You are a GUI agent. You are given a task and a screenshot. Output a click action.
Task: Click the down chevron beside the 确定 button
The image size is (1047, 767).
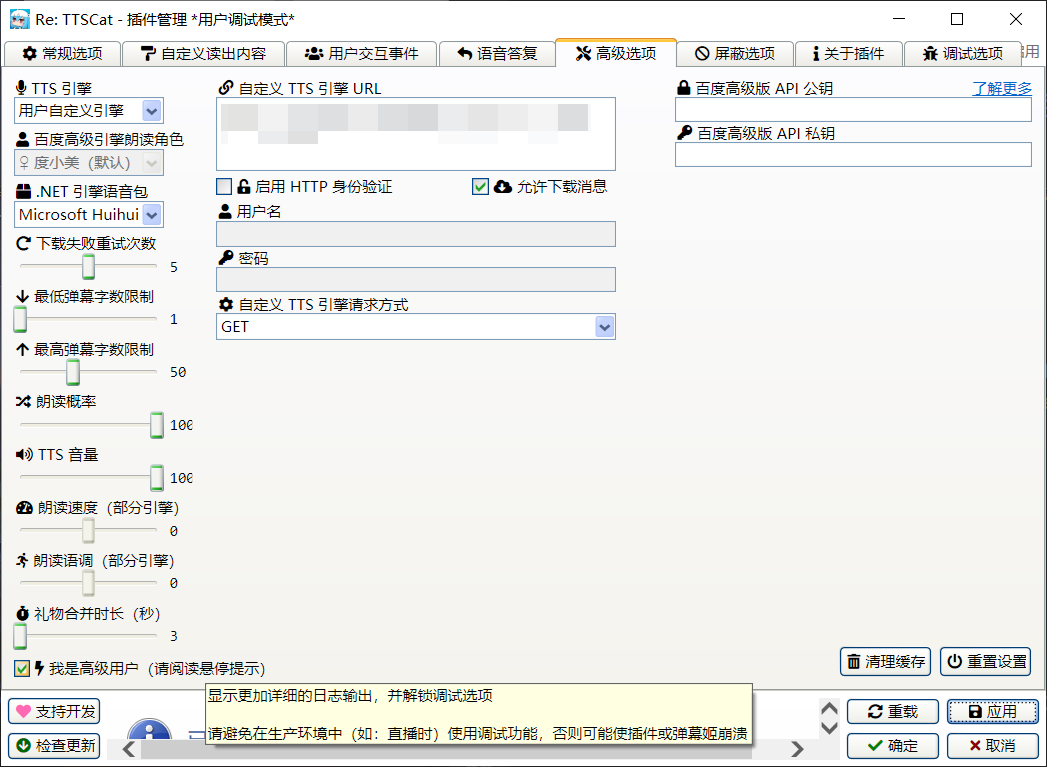tap(829, 728)
